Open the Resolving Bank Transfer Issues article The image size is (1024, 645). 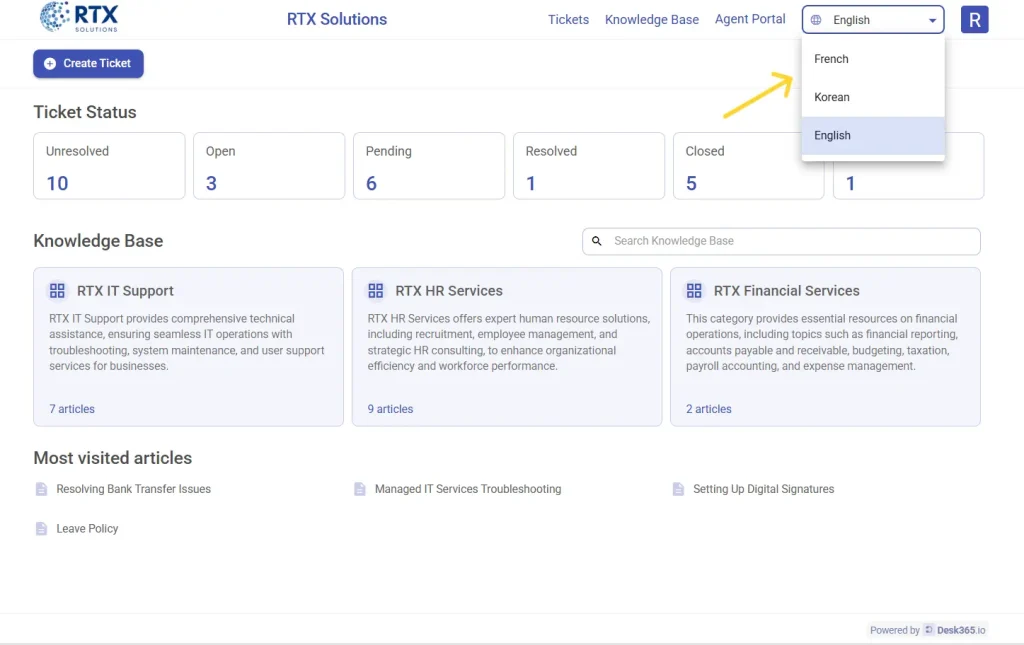pyautogui.click(x=135, y=488)
